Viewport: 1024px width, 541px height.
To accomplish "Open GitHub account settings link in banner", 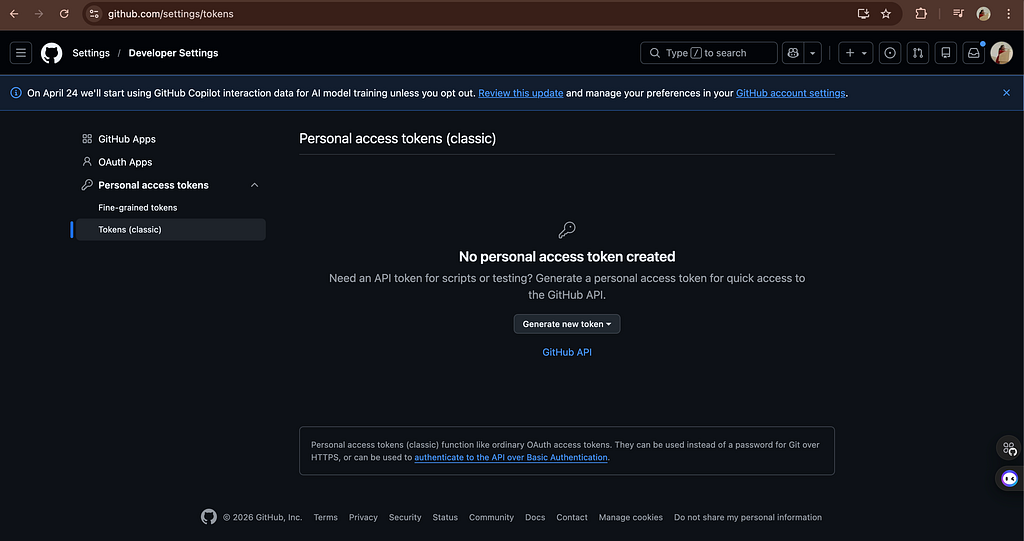I will click(790, 93).
